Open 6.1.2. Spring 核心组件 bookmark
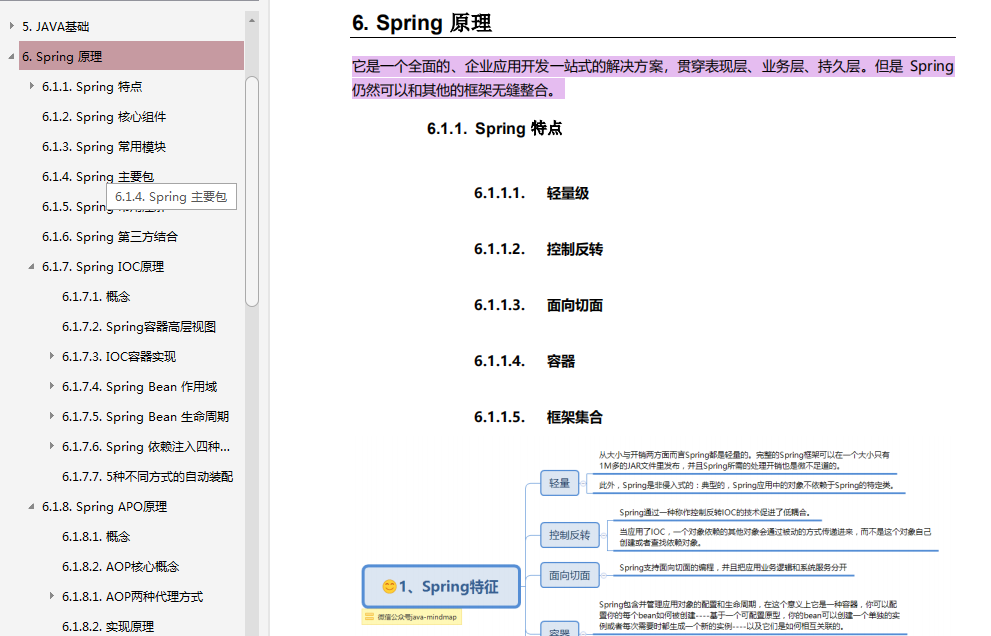991x636 pixels. point(104,117)
